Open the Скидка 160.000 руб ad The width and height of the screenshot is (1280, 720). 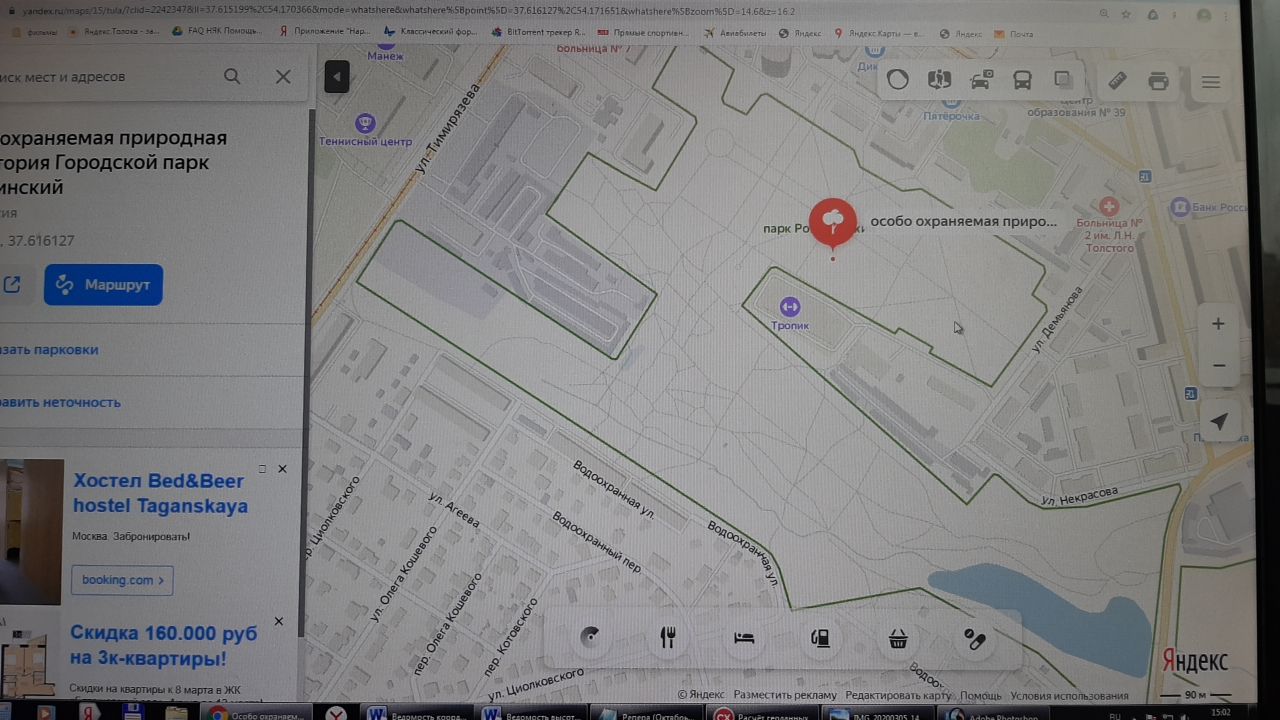coord(163,646)
